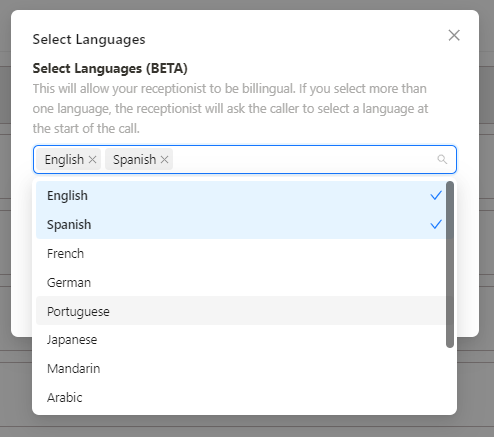Click the Select Languages (BETA) heading
Image resolution: width=494 pixels, height=437 pixels.
tap(110, 68)
